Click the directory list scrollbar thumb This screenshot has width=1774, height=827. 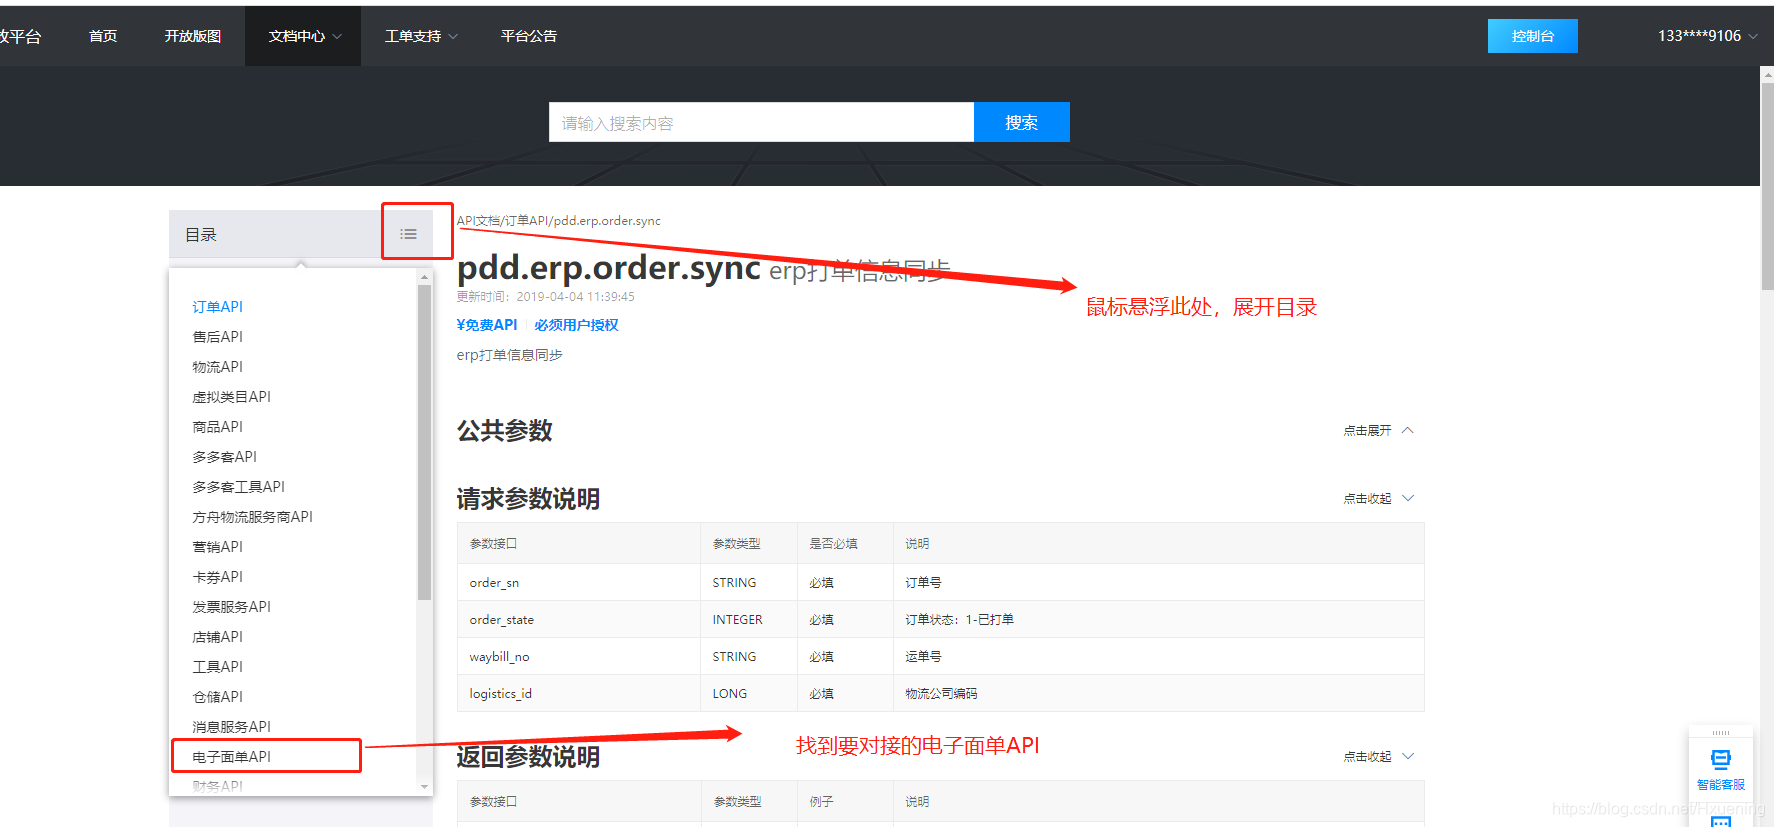(424, 442)
